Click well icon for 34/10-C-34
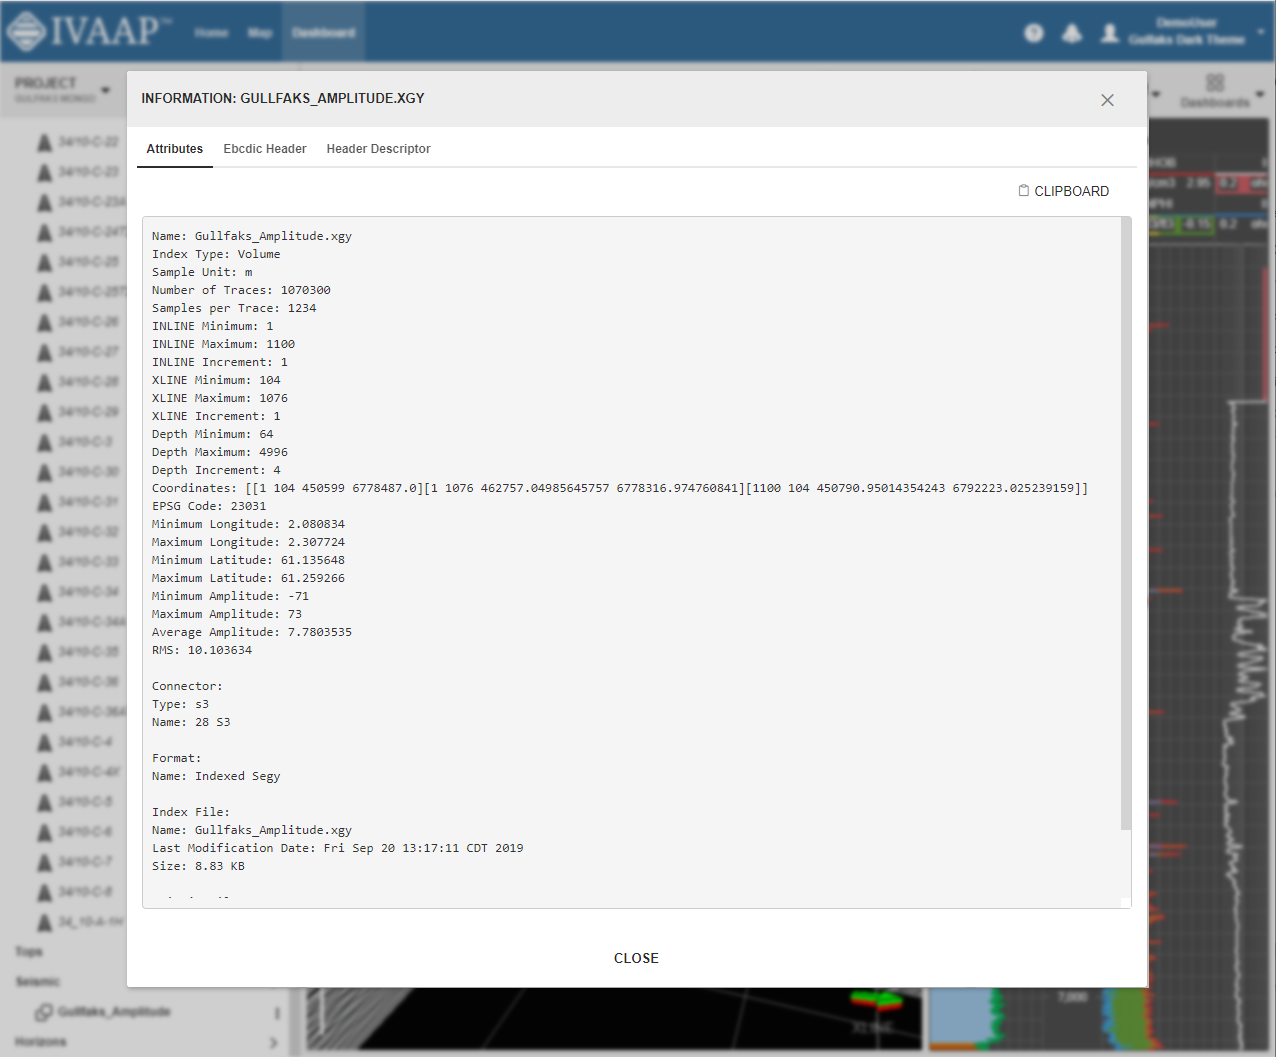Viewport: 1276px width, 1057px height. tap(44, 592)
